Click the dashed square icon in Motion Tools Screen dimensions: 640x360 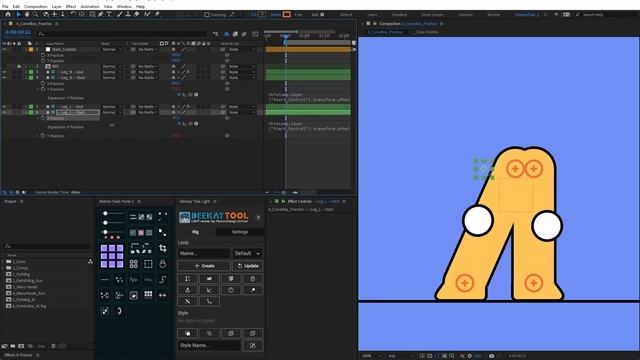(x=148, y=264)
